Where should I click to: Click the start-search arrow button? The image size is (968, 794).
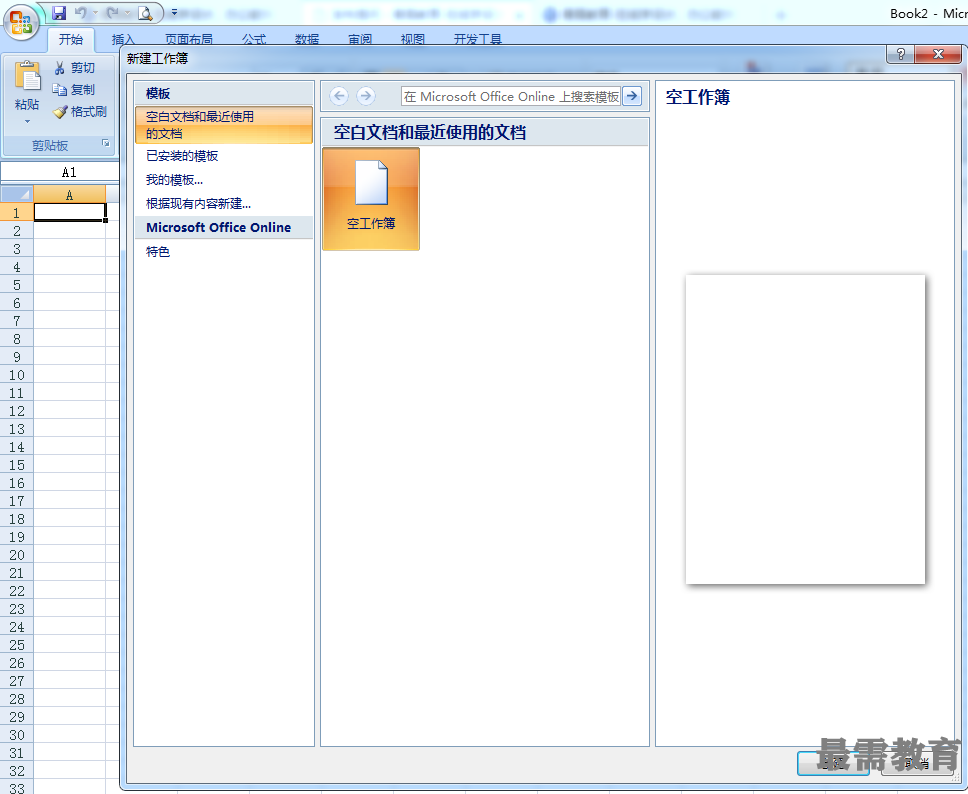coord(632,96)
